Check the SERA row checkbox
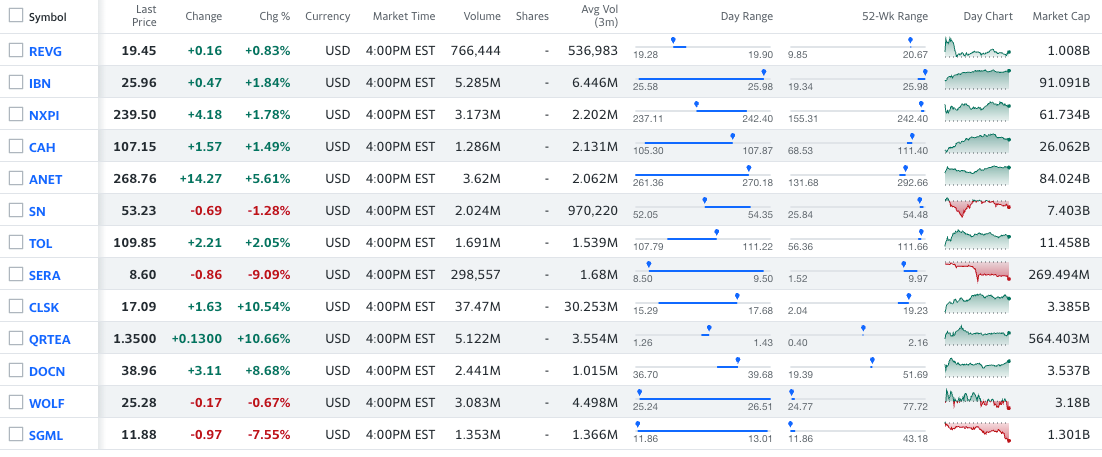Screen dimensions: 1102x457 click(15, 274)
